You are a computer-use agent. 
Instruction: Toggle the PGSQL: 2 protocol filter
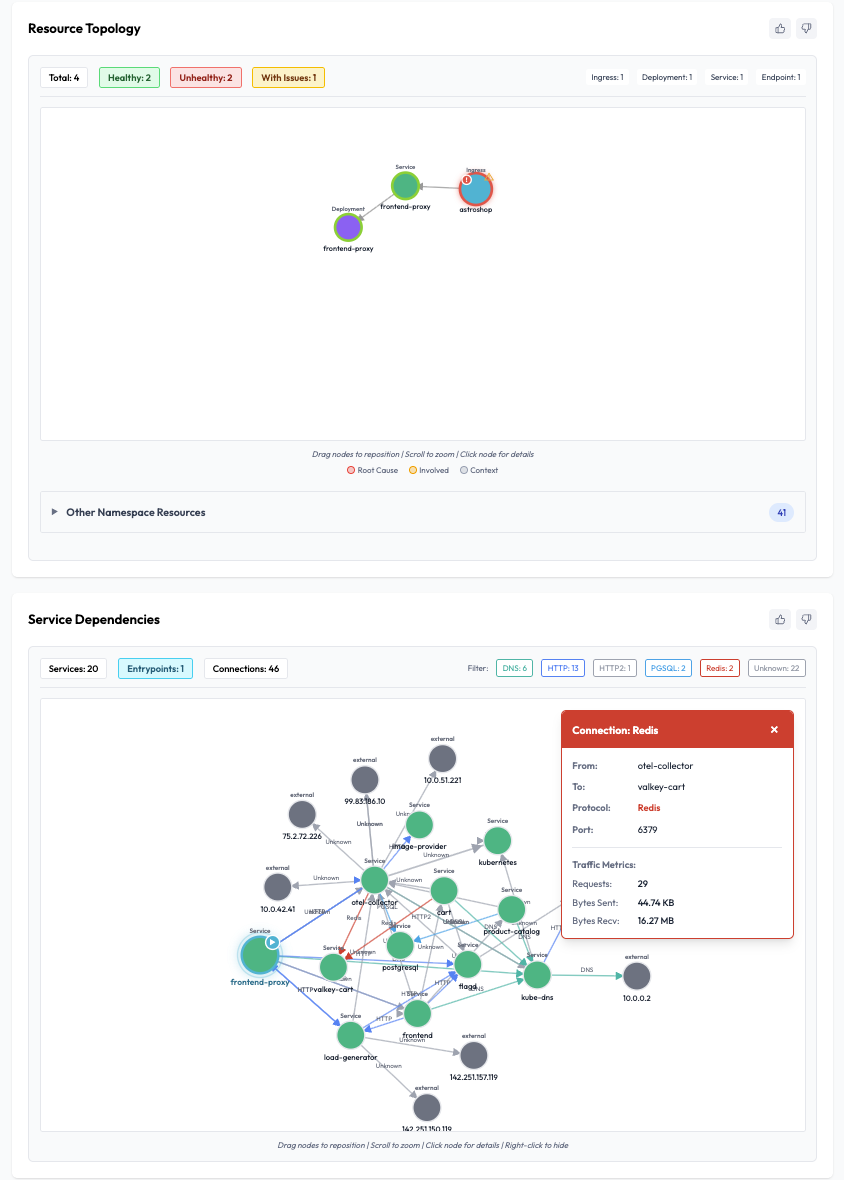[x=667, y=668]
